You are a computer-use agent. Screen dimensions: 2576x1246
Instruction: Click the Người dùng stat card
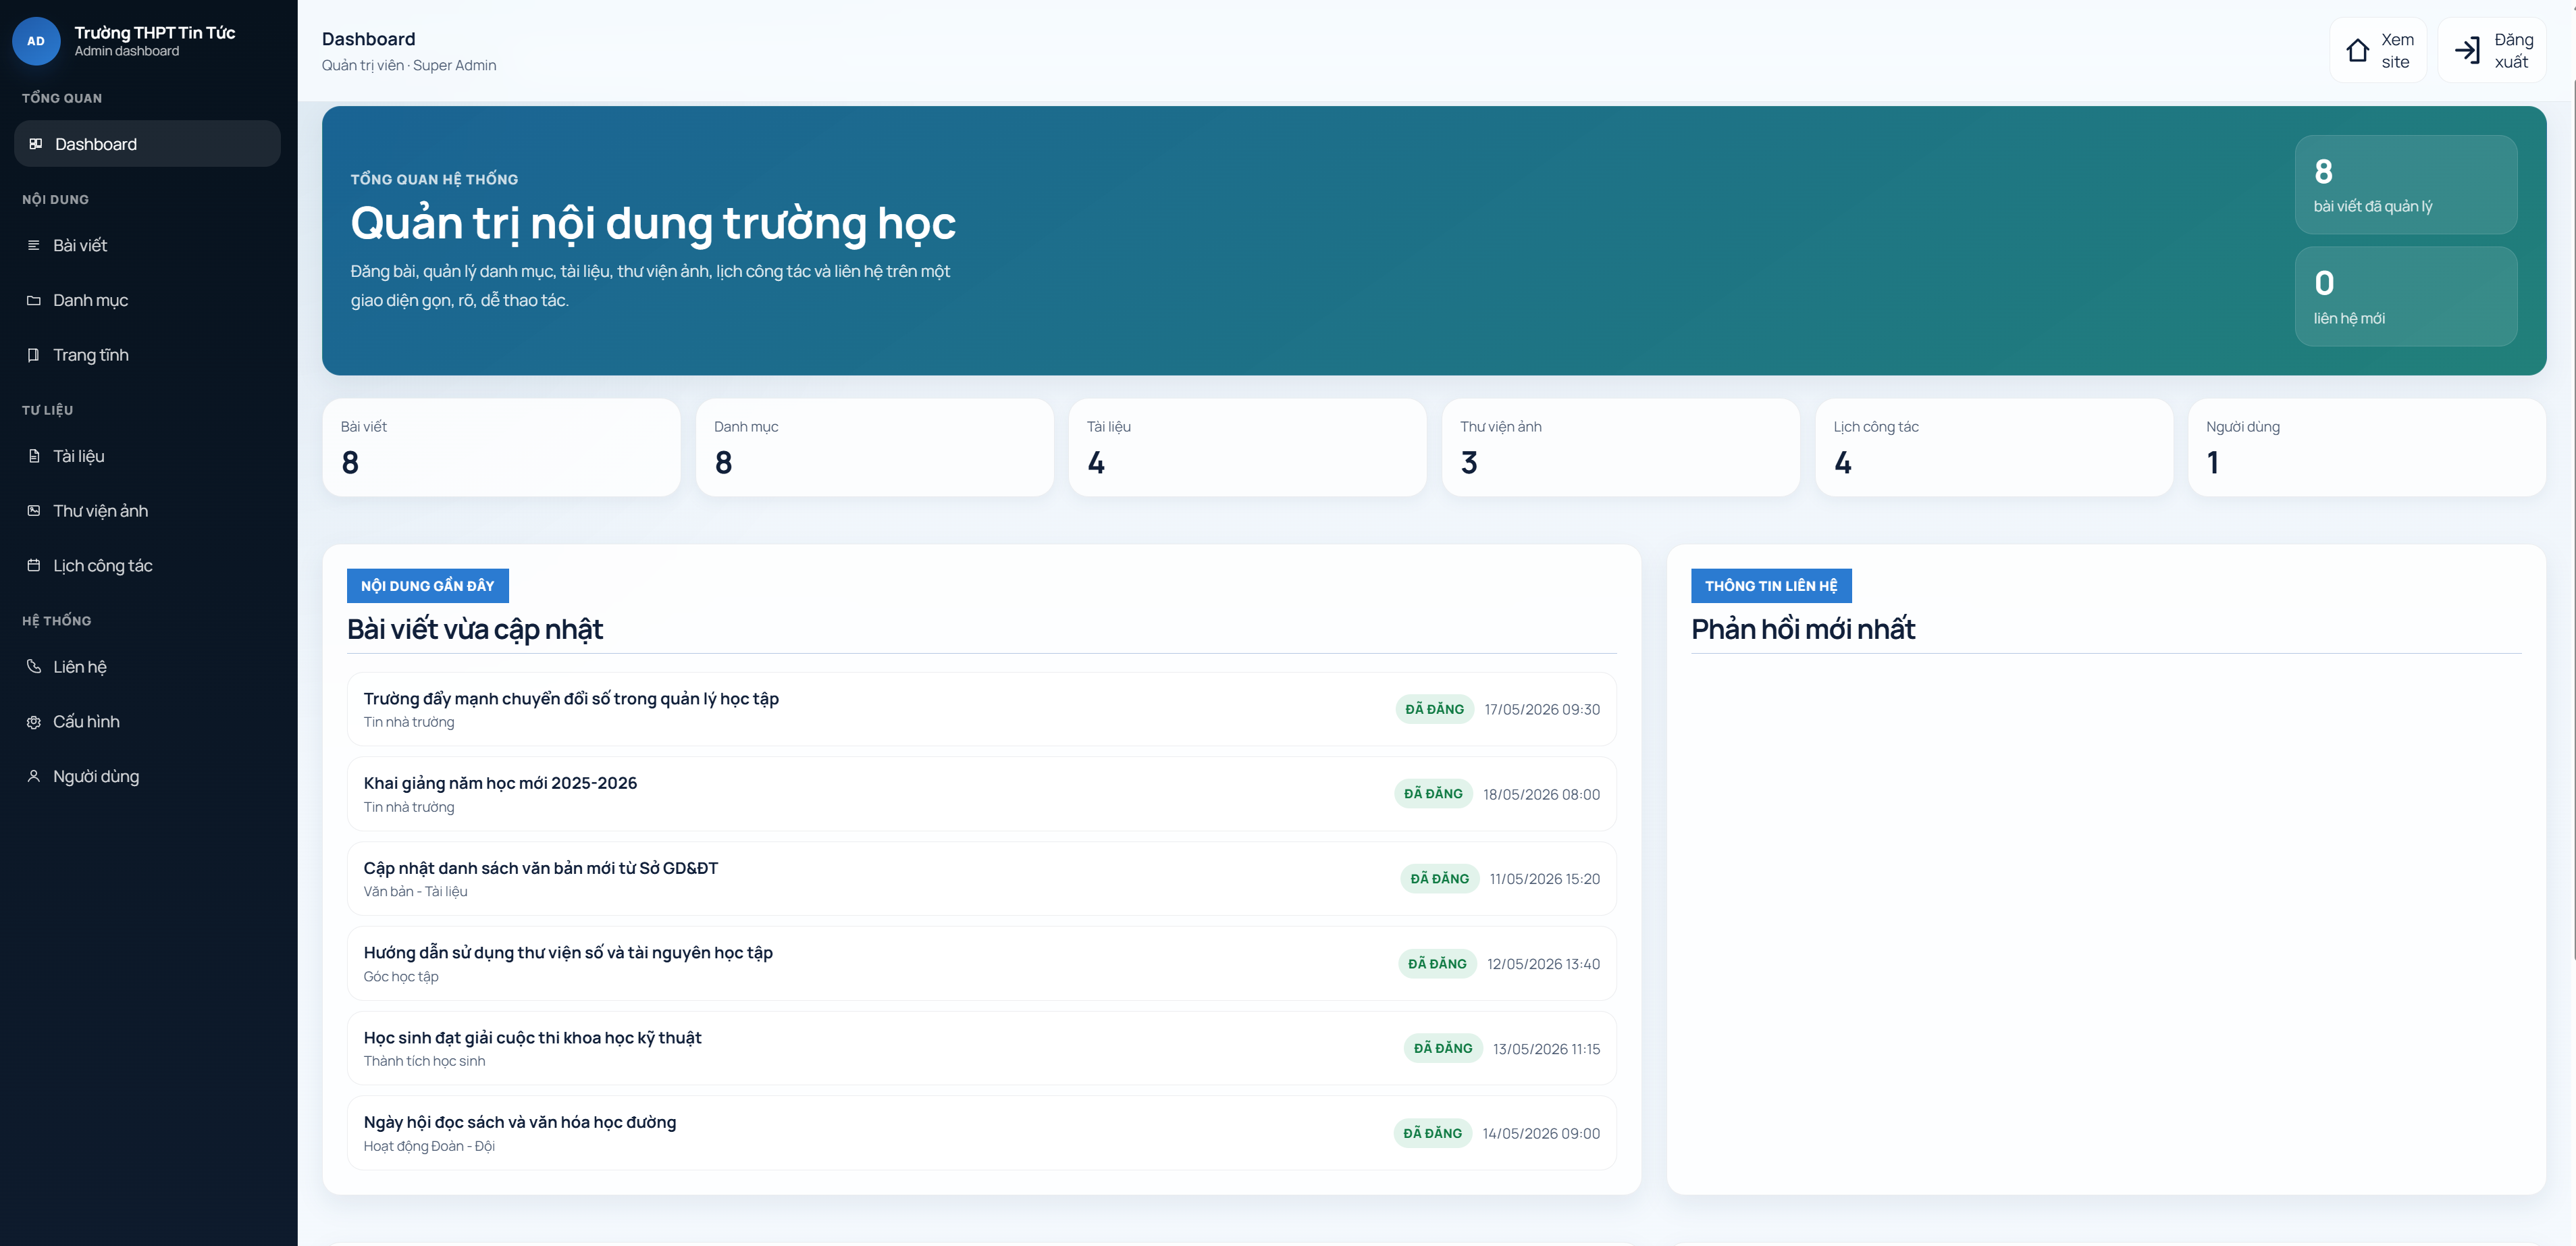2367,448
